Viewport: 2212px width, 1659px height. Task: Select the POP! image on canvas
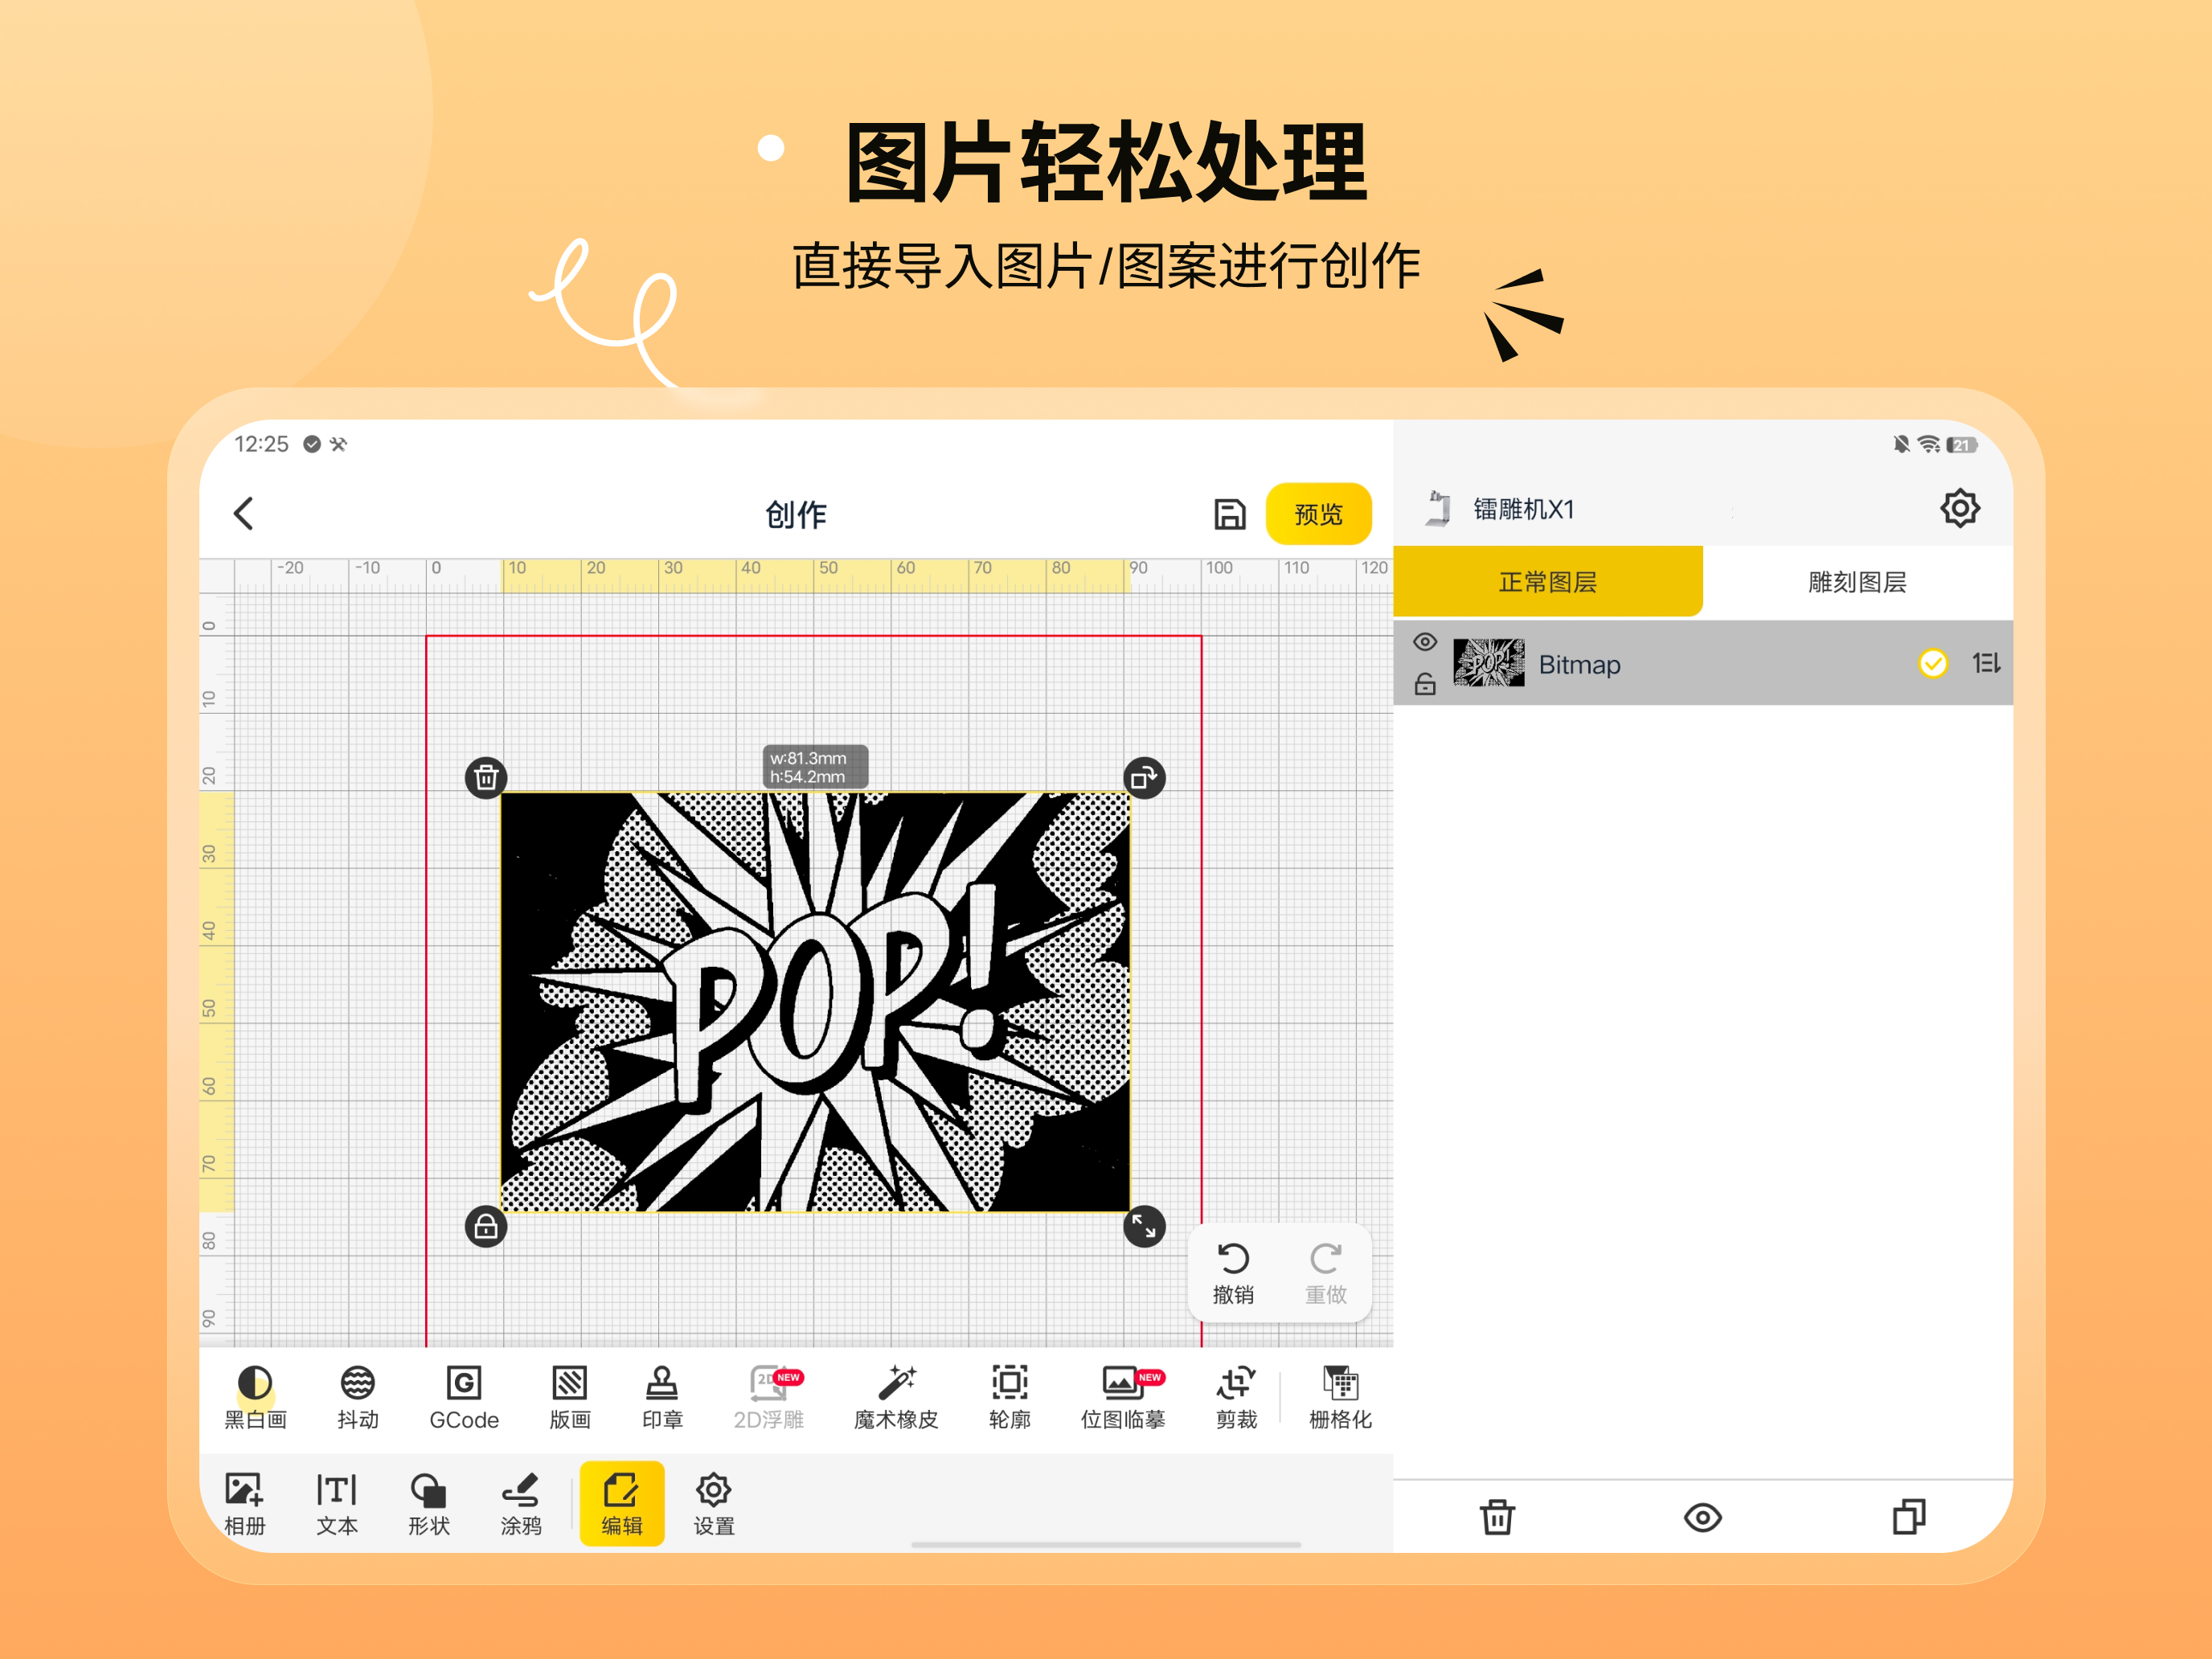[815, 1002]
